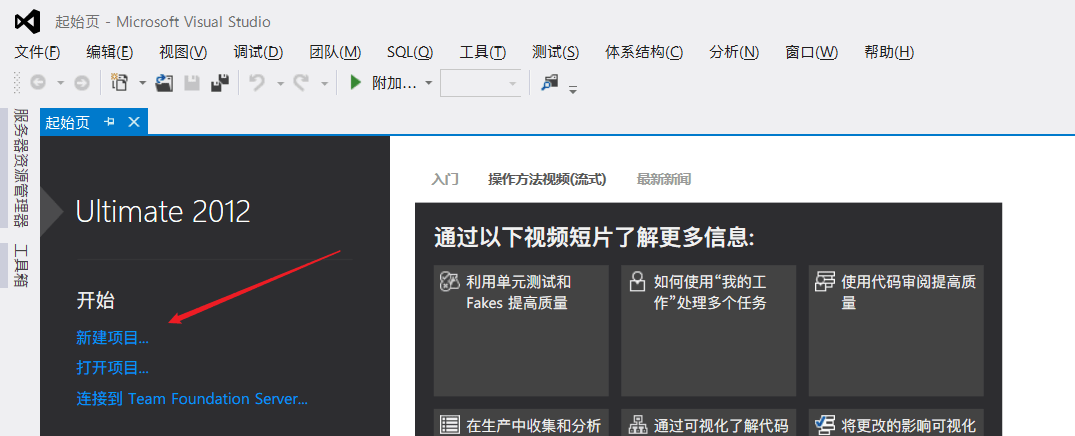Open the 利用单元测试和 Fakes 提高质量 video tile
The image size is (1075, 436).
pos(520,330)
